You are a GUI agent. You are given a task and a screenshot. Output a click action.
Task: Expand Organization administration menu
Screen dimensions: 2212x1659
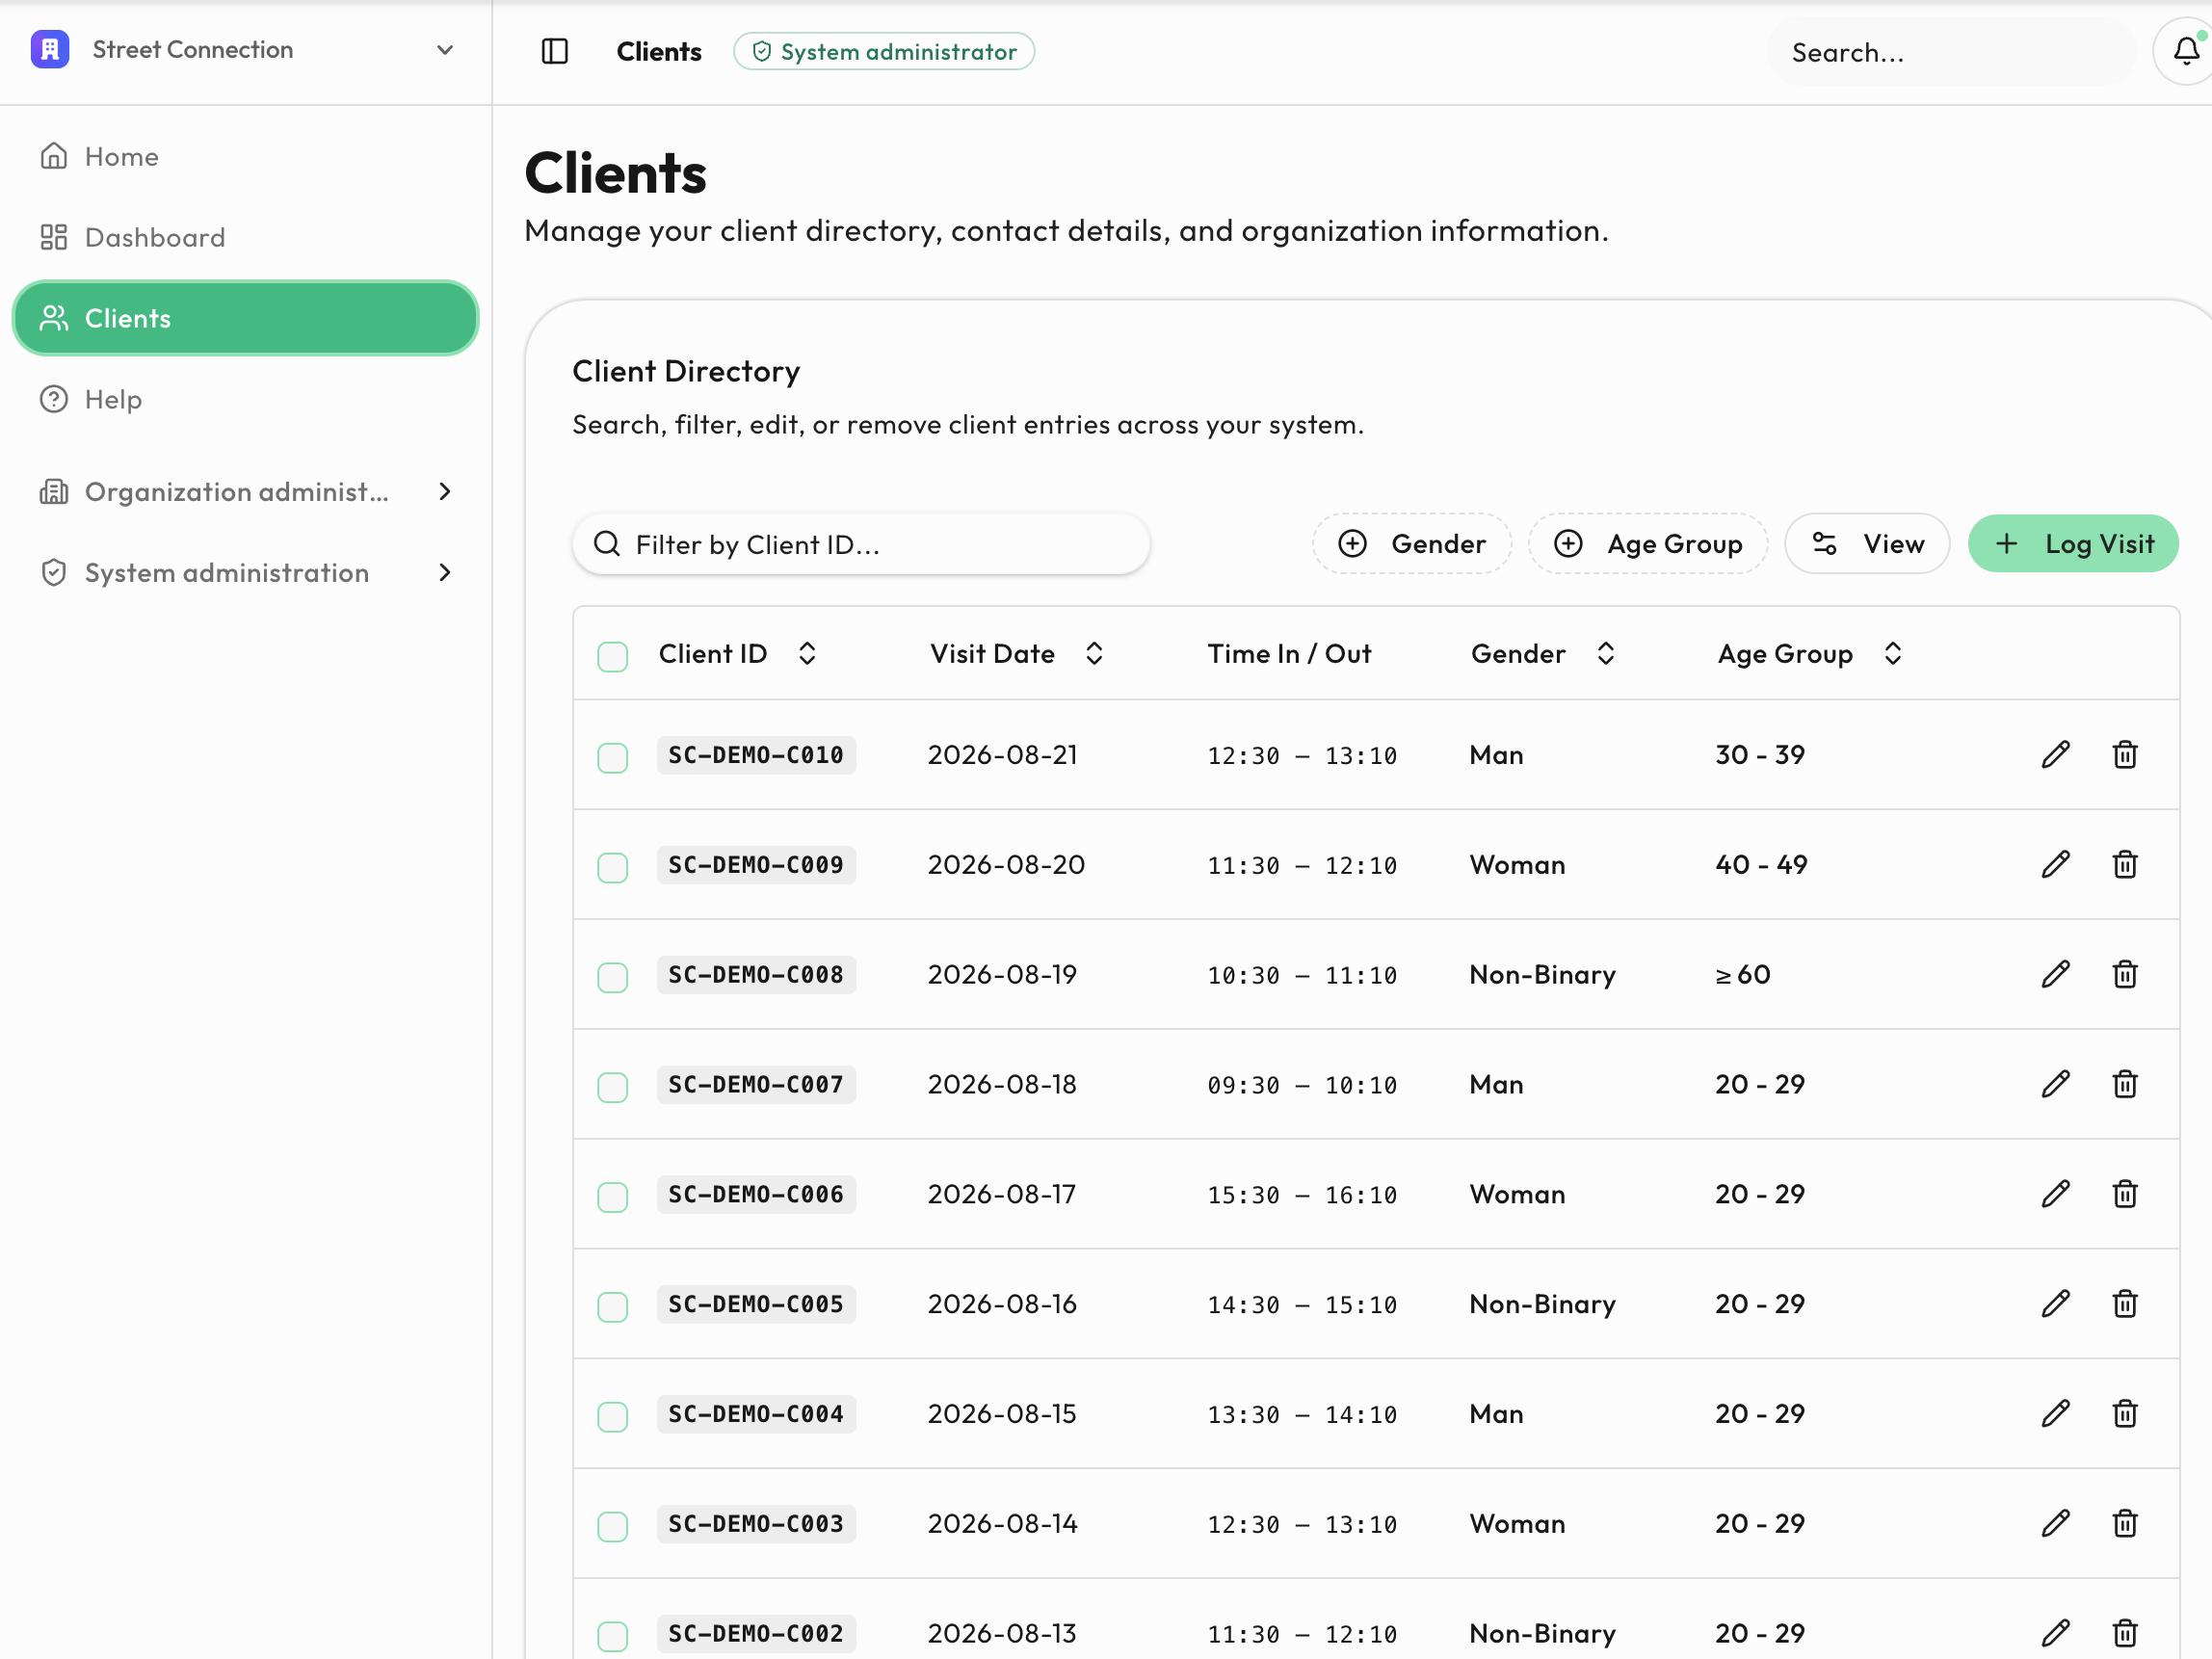click(245, 491)
